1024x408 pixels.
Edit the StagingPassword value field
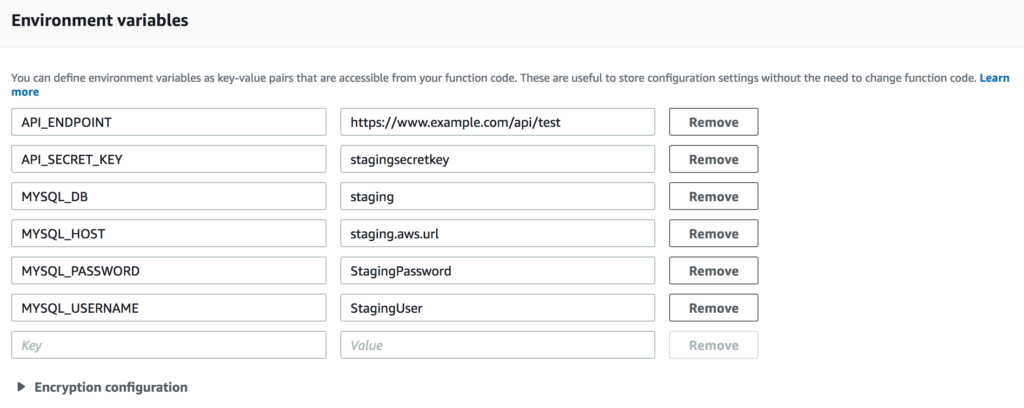pyautogui.click(x=497, y=271)
